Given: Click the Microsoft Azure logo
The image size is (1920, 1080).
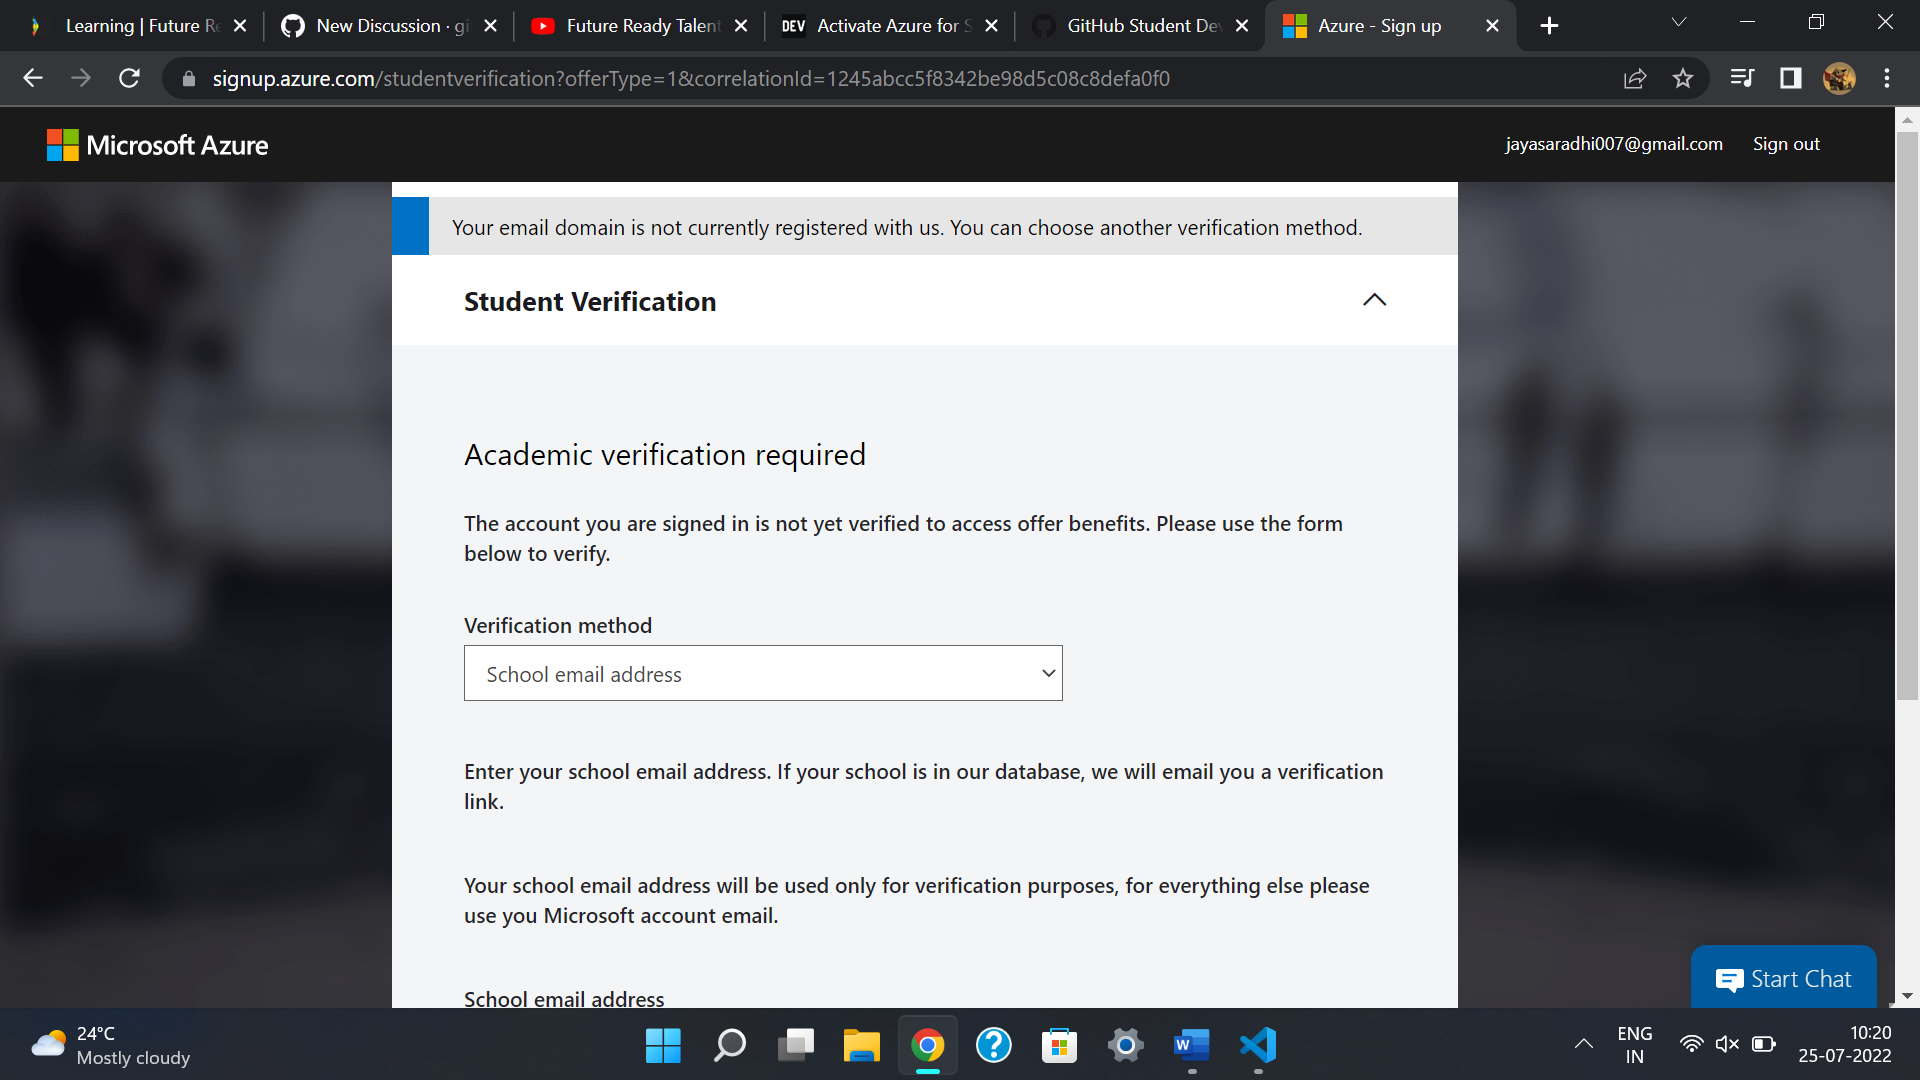Looking at the screenshot, I should 158,145.
